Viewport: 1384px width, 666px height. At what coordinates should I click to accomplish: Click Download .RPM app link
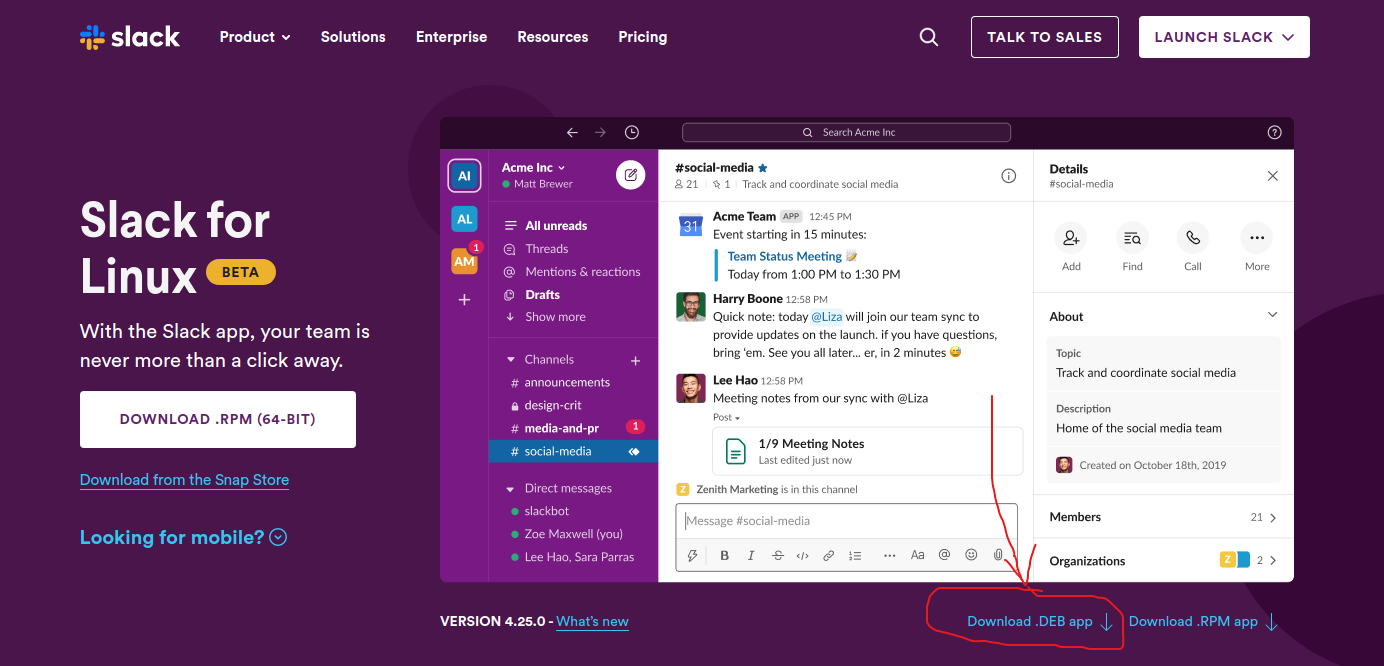click(1204, 621)
